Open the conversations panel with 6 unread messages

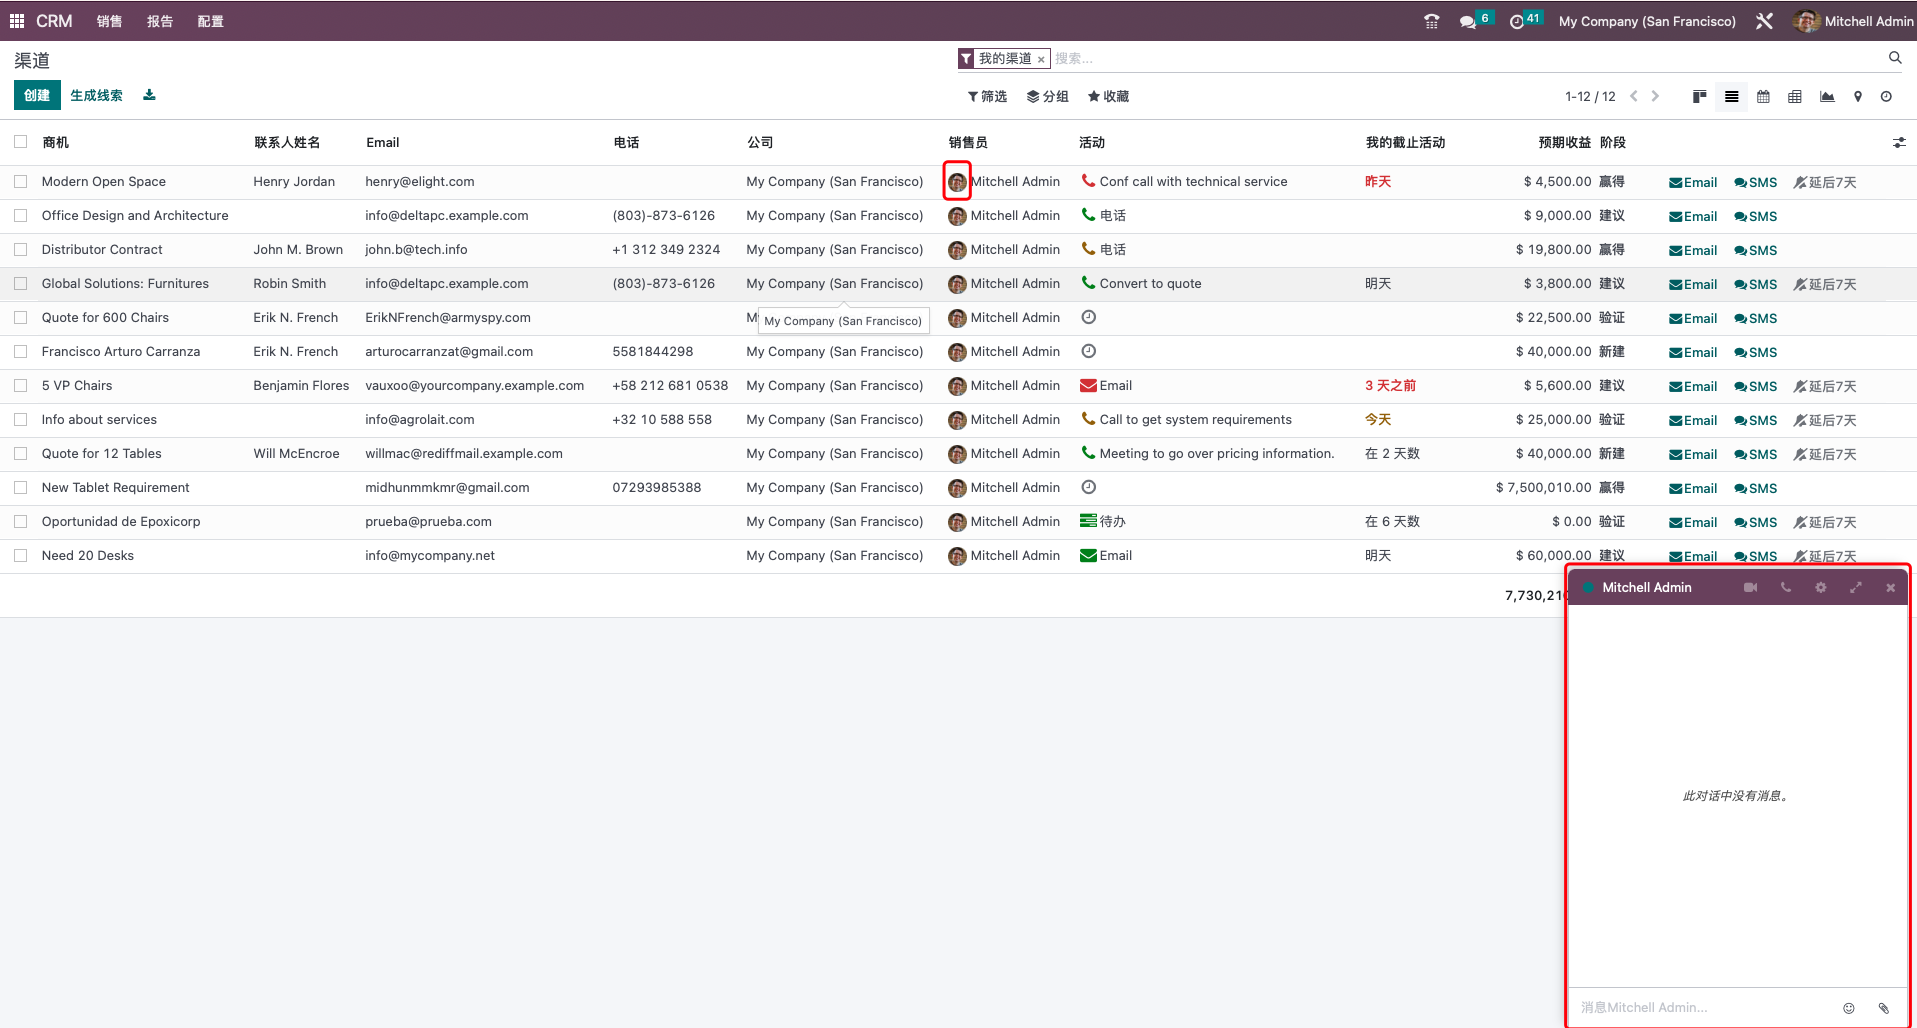click(x=1469, y=19)
